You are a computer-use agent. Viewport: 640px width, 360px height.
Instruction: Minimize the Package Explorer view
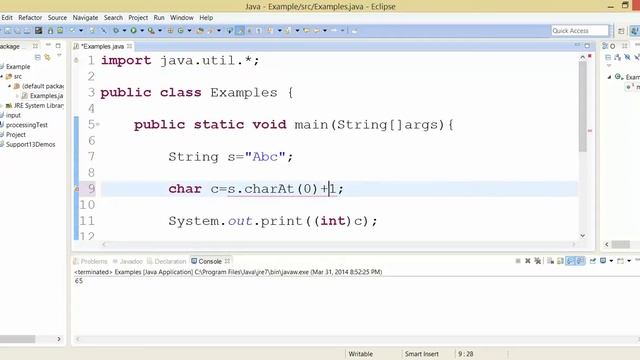tap(48, 45)
